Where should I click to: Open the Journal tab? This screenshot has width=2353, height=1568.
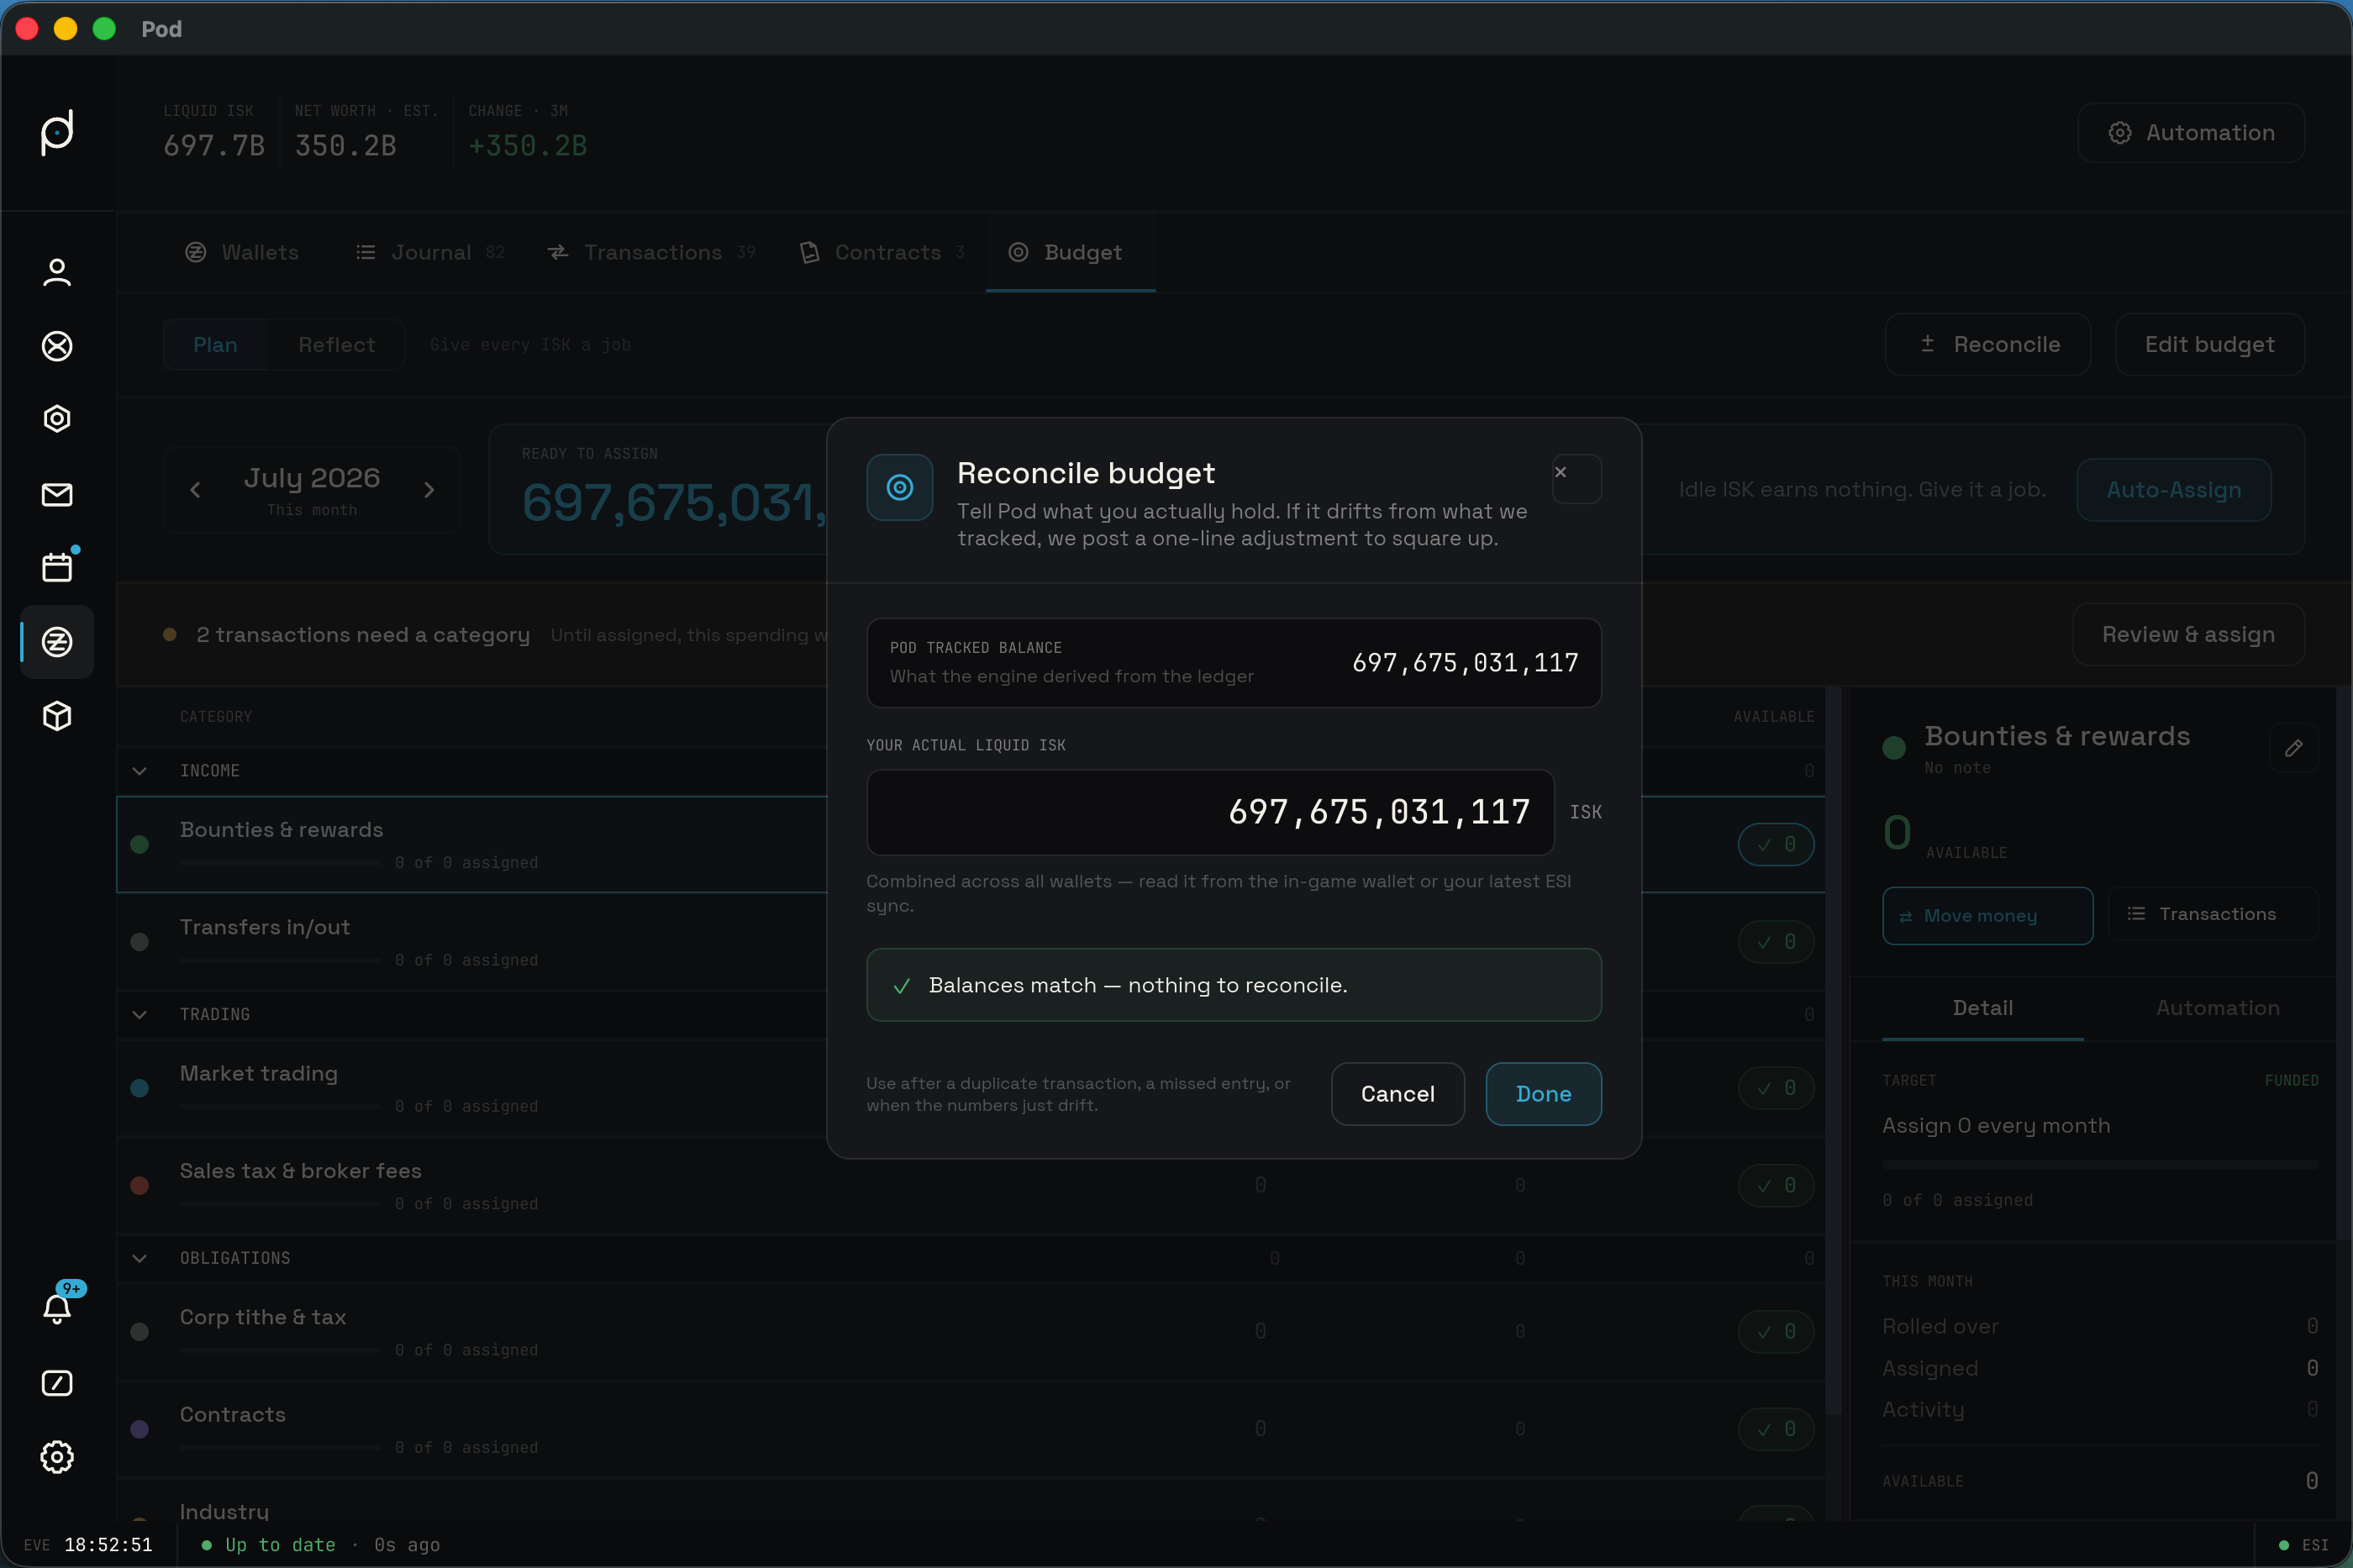(430, 252)
